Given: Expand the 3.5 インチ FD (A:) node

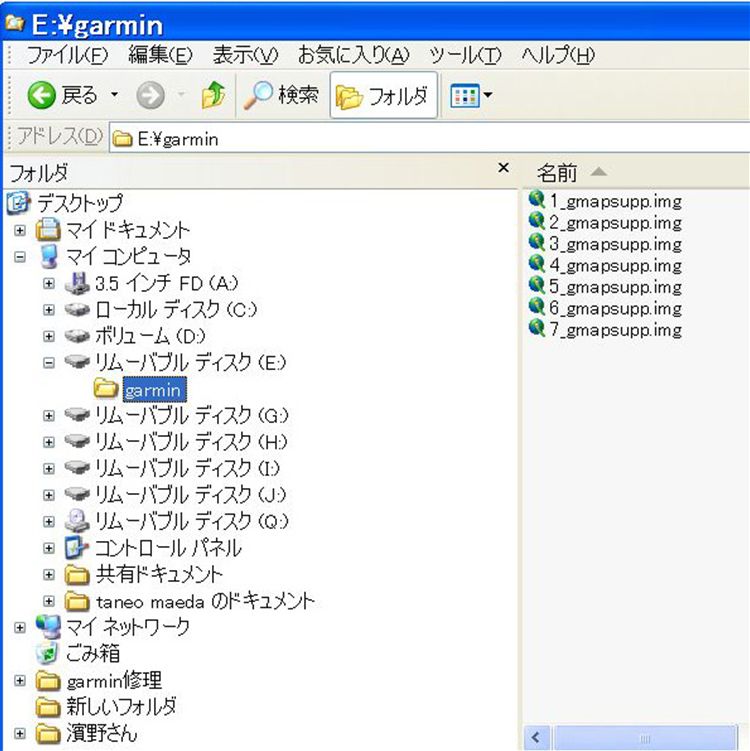Looking at the screenshot, I should [48, 284].
